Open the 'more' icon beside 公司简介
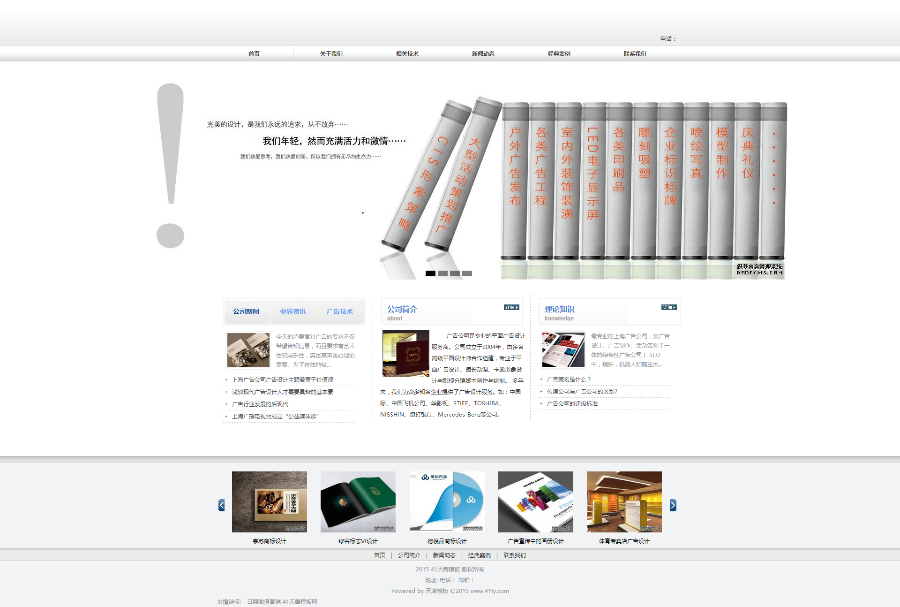This screenshot has height=607, width=900. [511, 308]
